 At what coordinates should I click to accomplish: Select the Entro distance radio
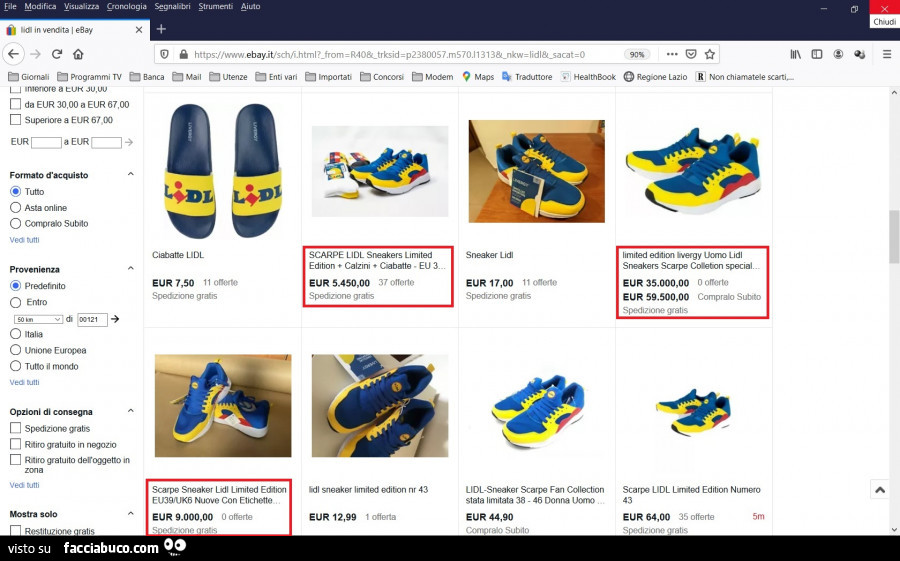coord(15,301)
